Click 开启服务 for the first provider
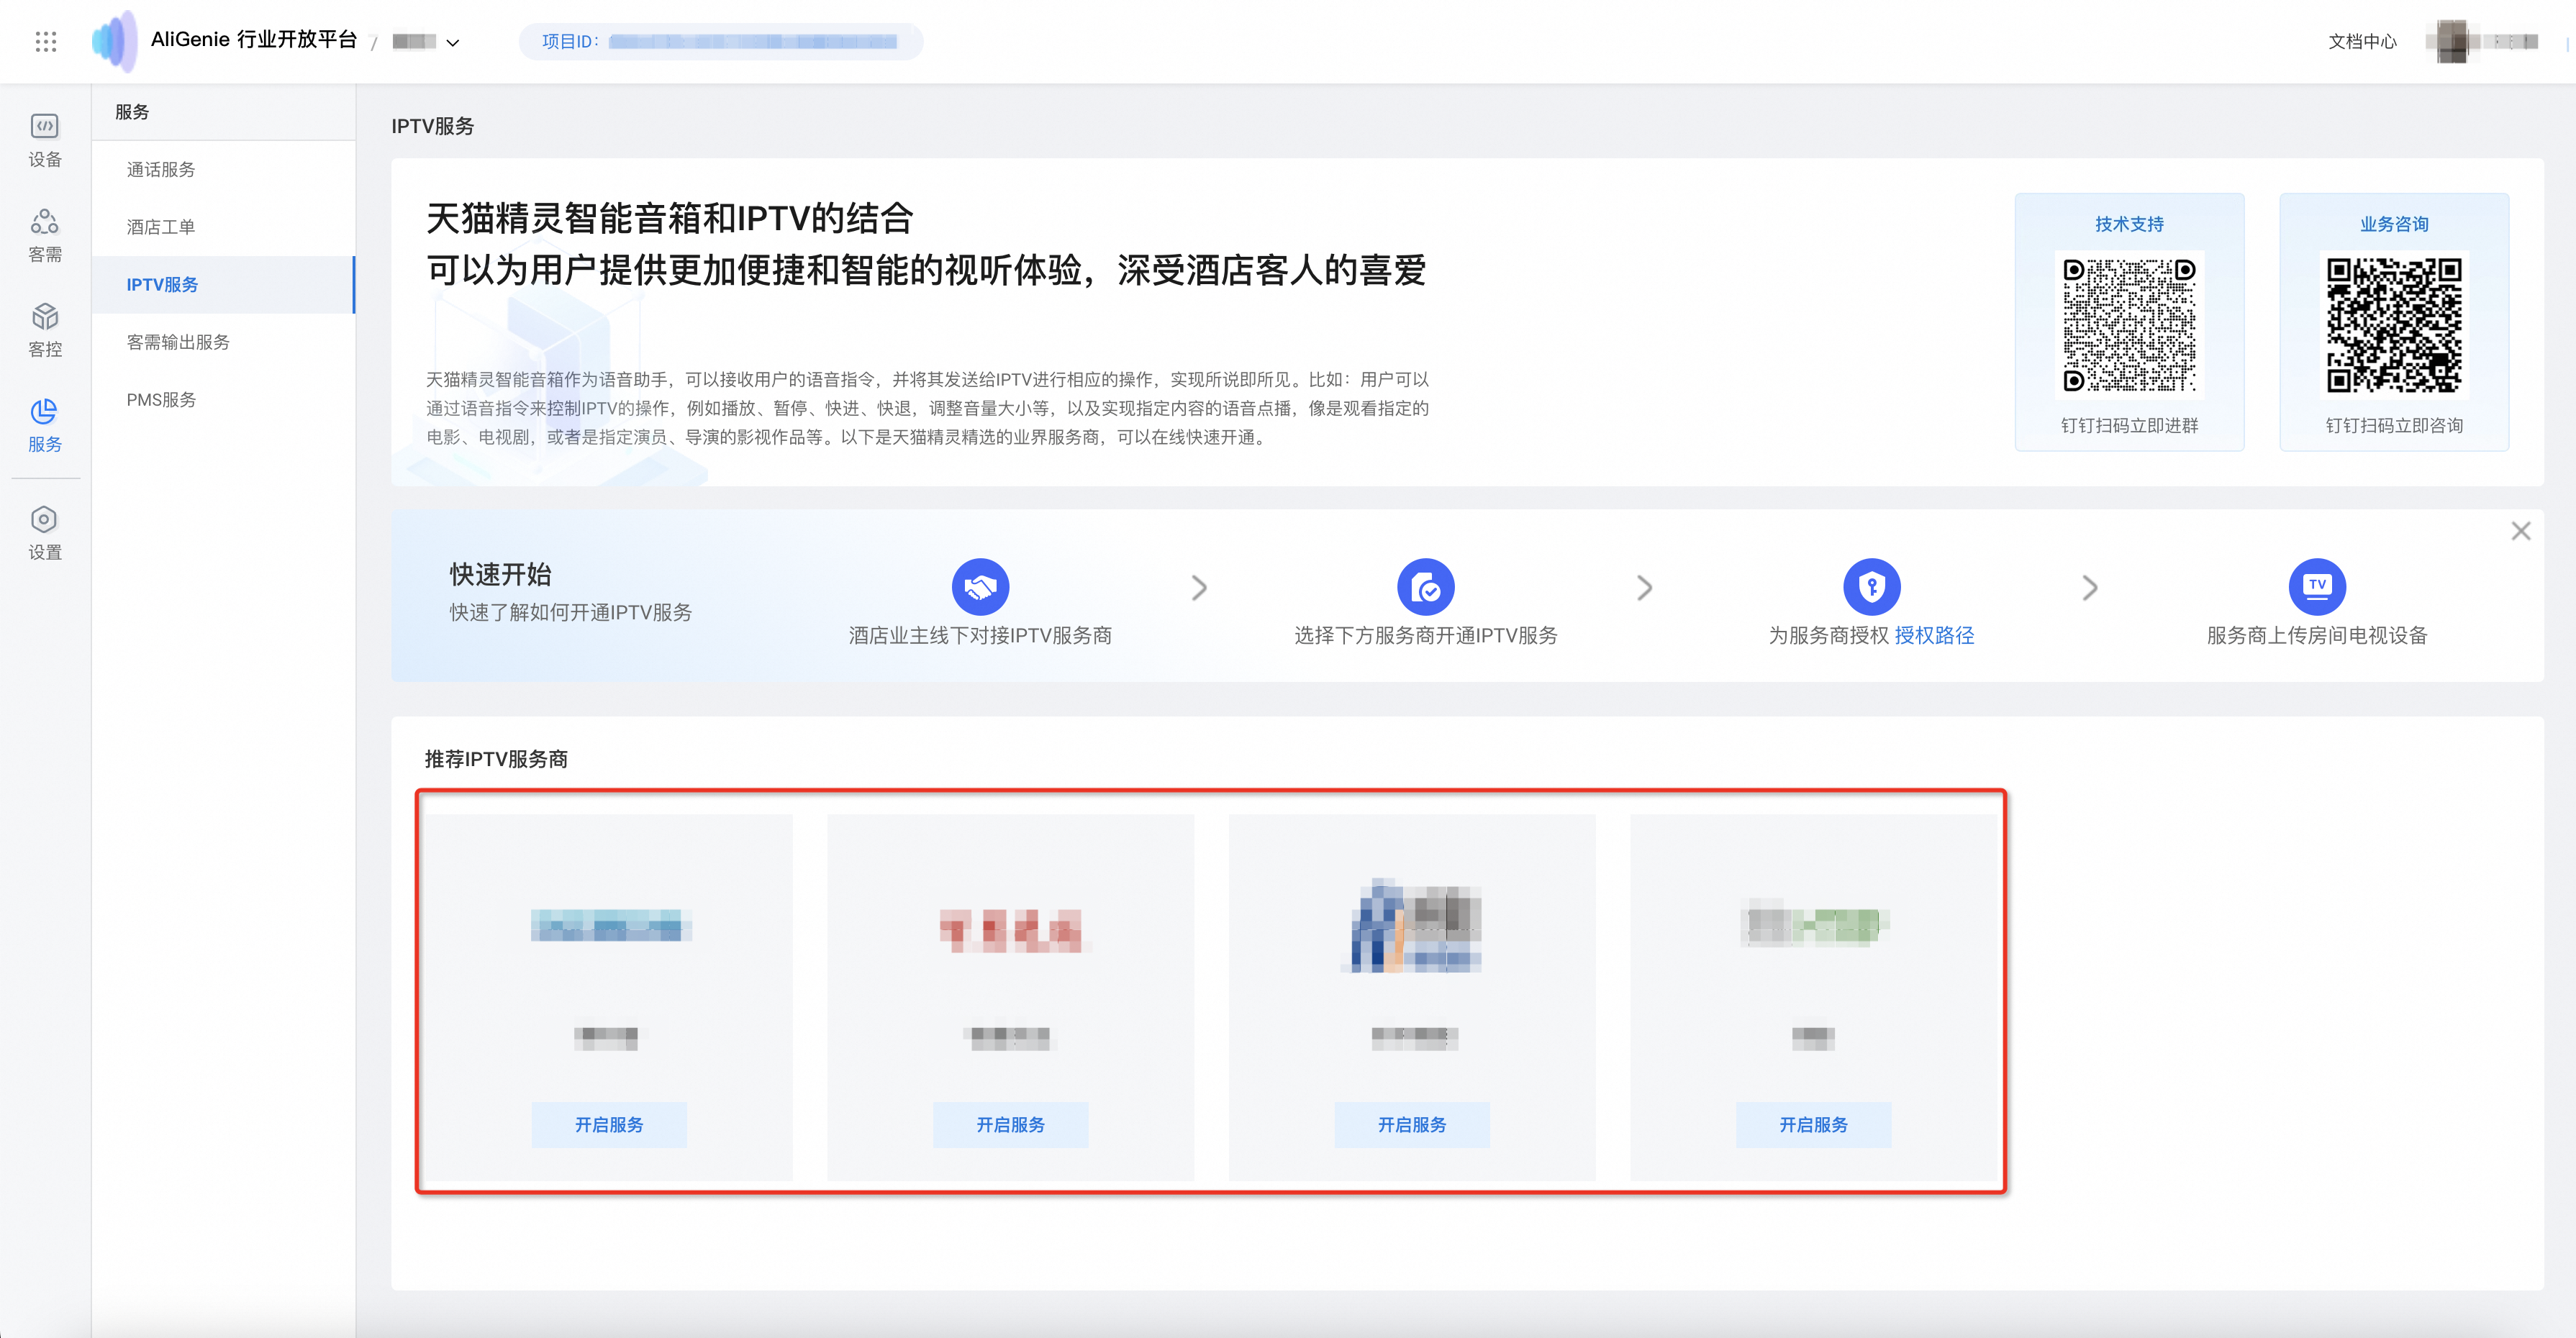The width and height of the screenshot is (2576, 1338). click(x=608, y=1124)
